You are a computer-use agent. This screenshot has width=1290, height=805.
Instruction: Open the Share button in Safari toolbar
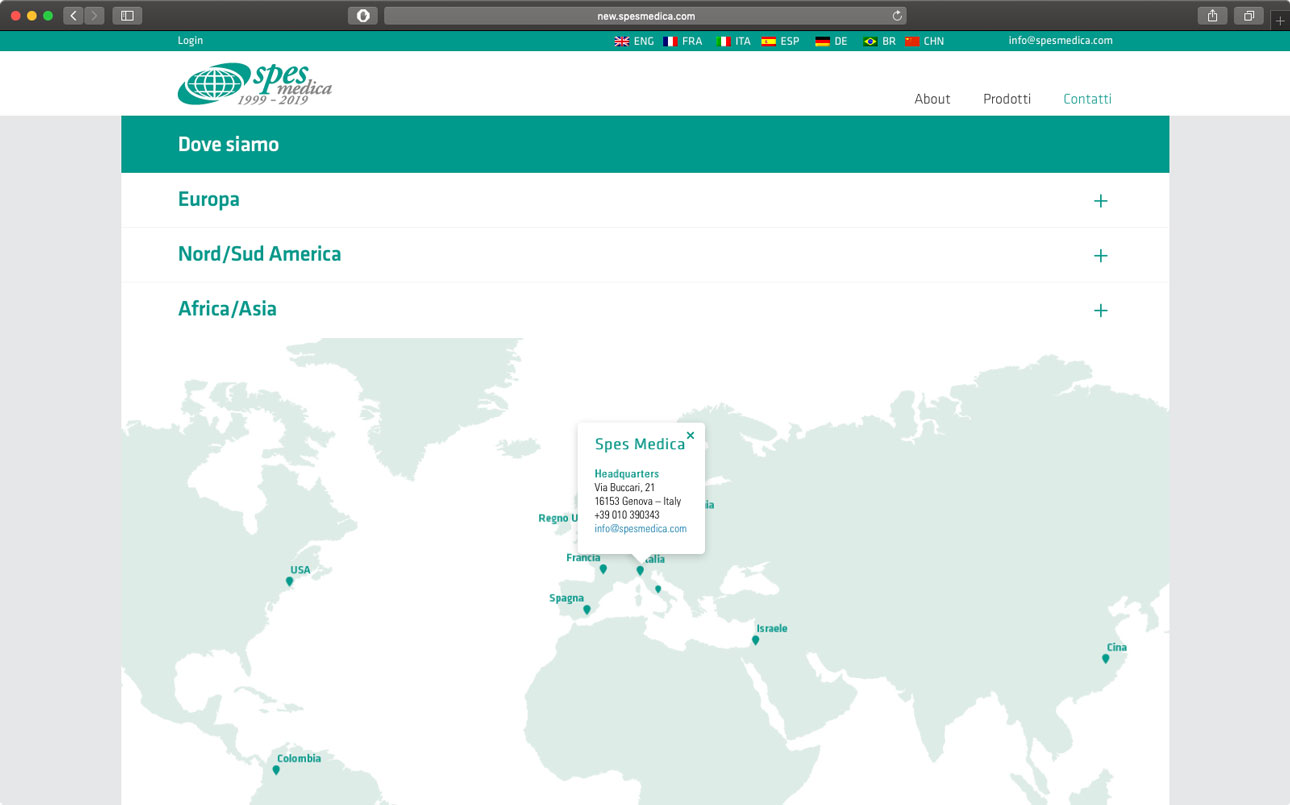1212,16
